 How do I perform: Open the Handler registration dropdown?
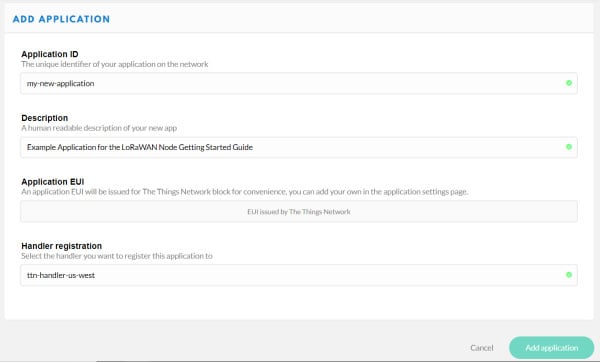point(299,275)
